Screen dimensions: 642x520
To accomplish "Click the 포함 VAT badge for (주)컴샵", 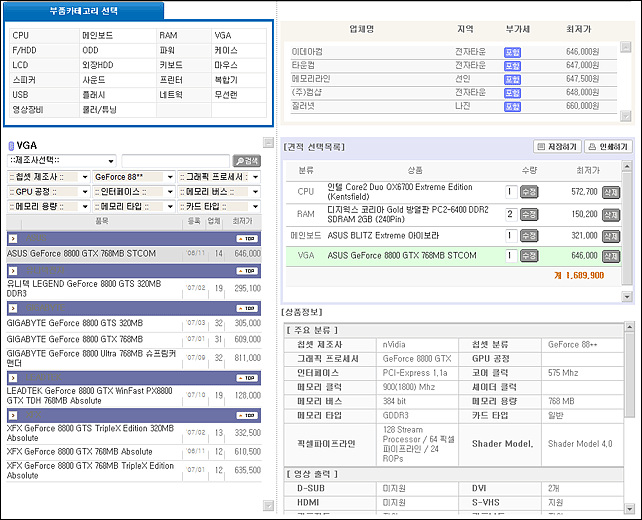I will pyautogui.click(x=512, y=93).
